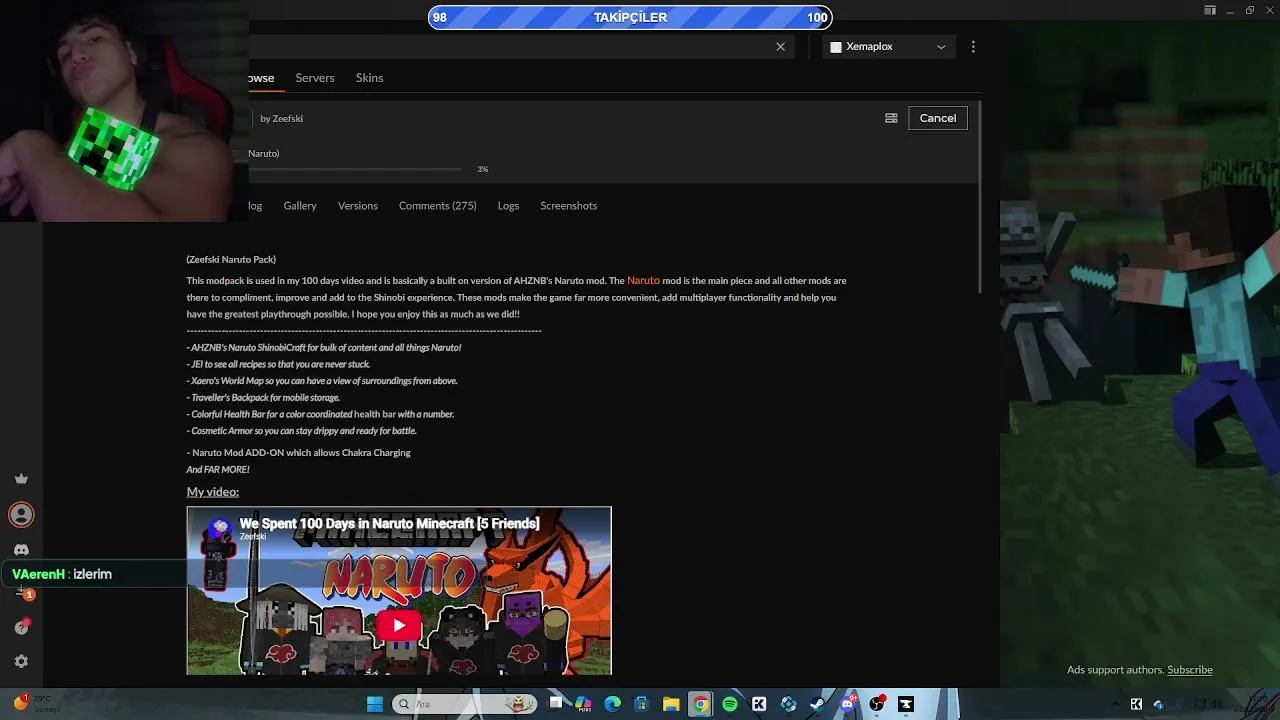Click the Subscribe link in ad panel
Image resolution: width=1280 pixels, height=720 pixels.
tap(1190, 670)
